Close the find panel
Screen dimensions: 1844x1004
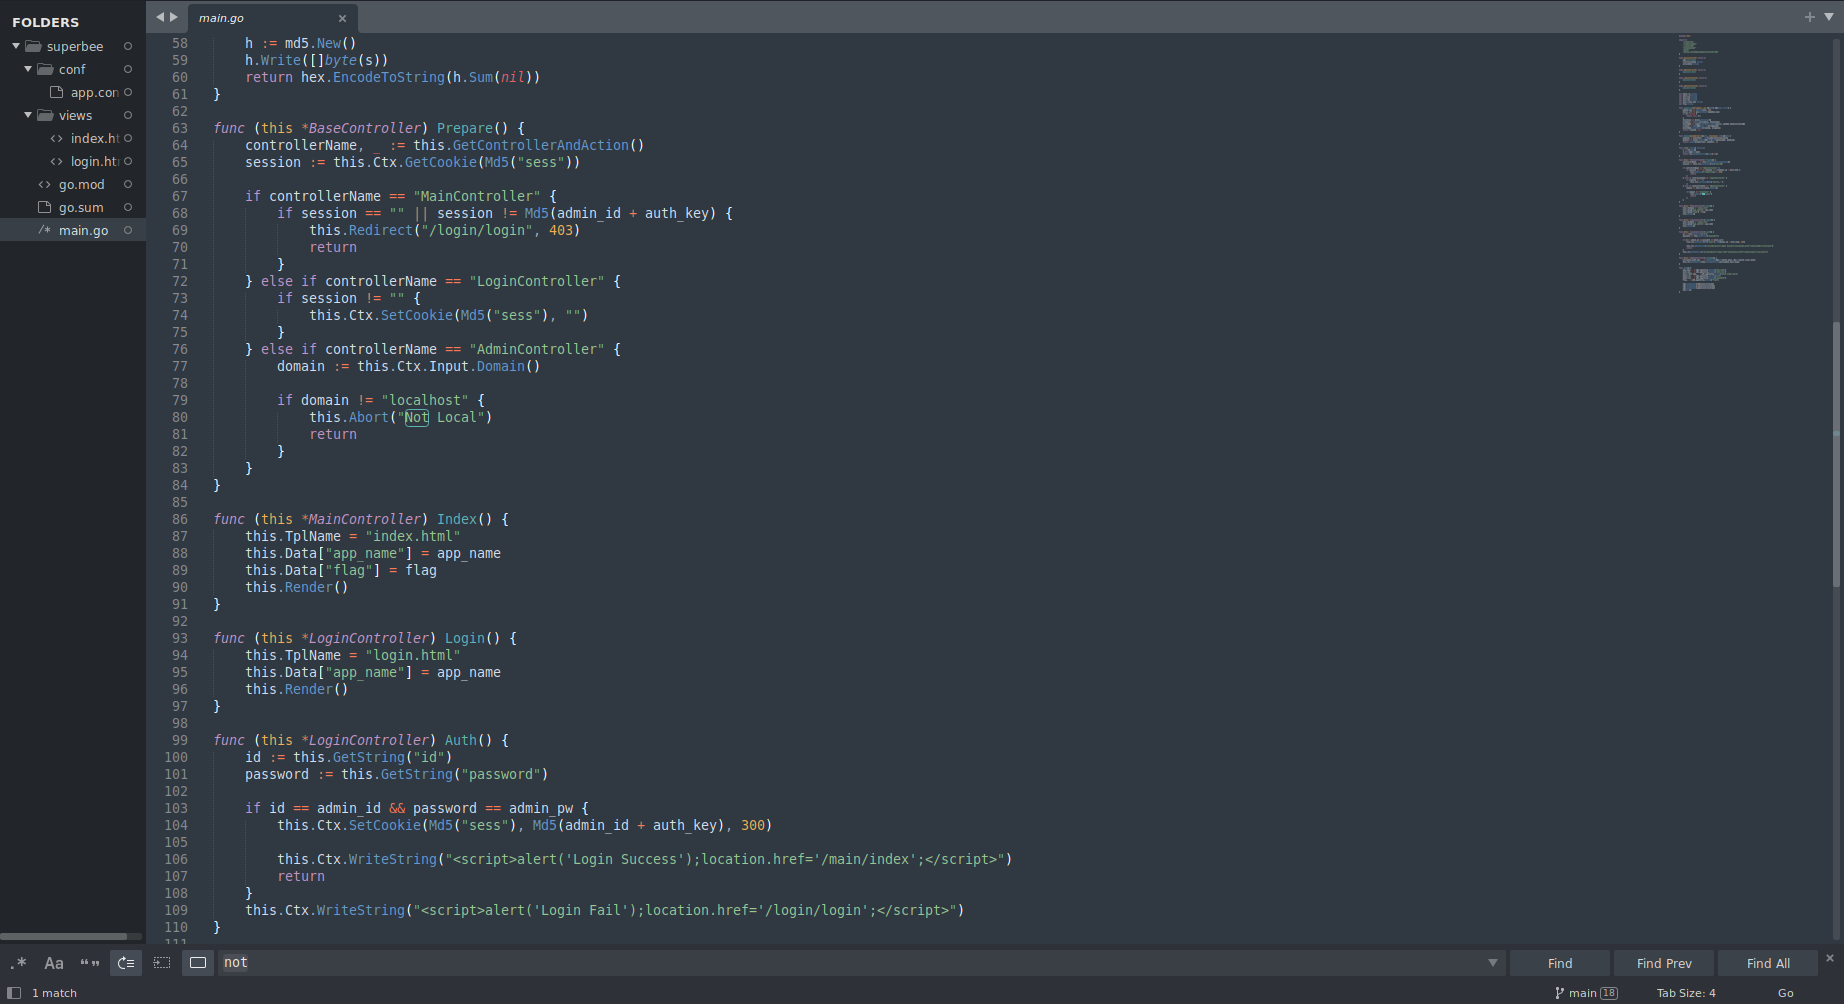click(x=1830, y=958)
